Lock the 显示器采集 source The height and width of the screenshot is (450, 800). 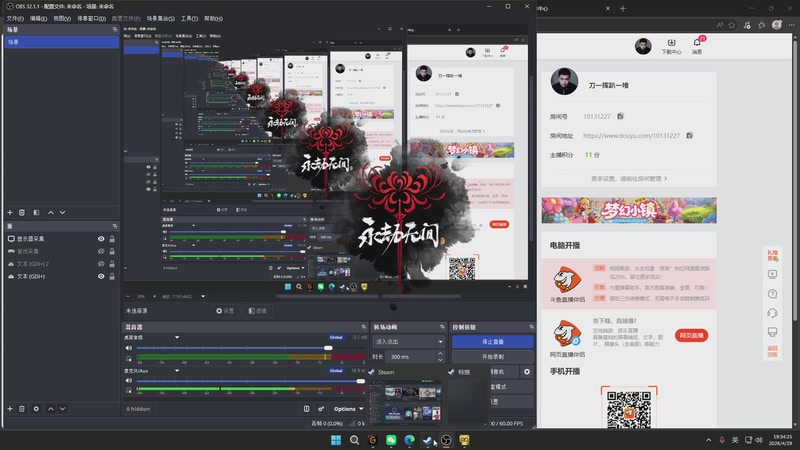(112, 239)
